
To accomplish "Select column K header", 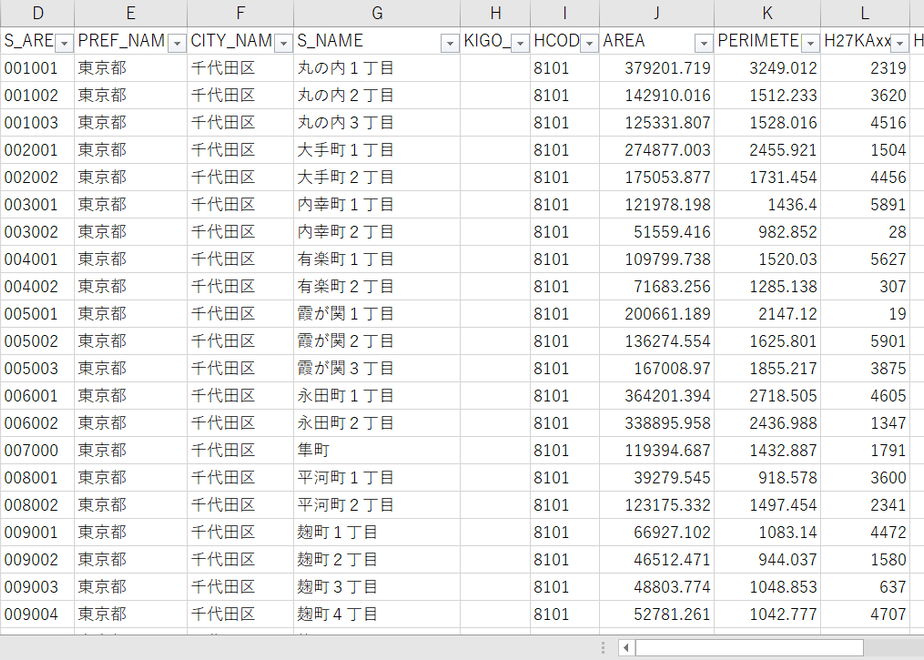I will click(767, 13).
